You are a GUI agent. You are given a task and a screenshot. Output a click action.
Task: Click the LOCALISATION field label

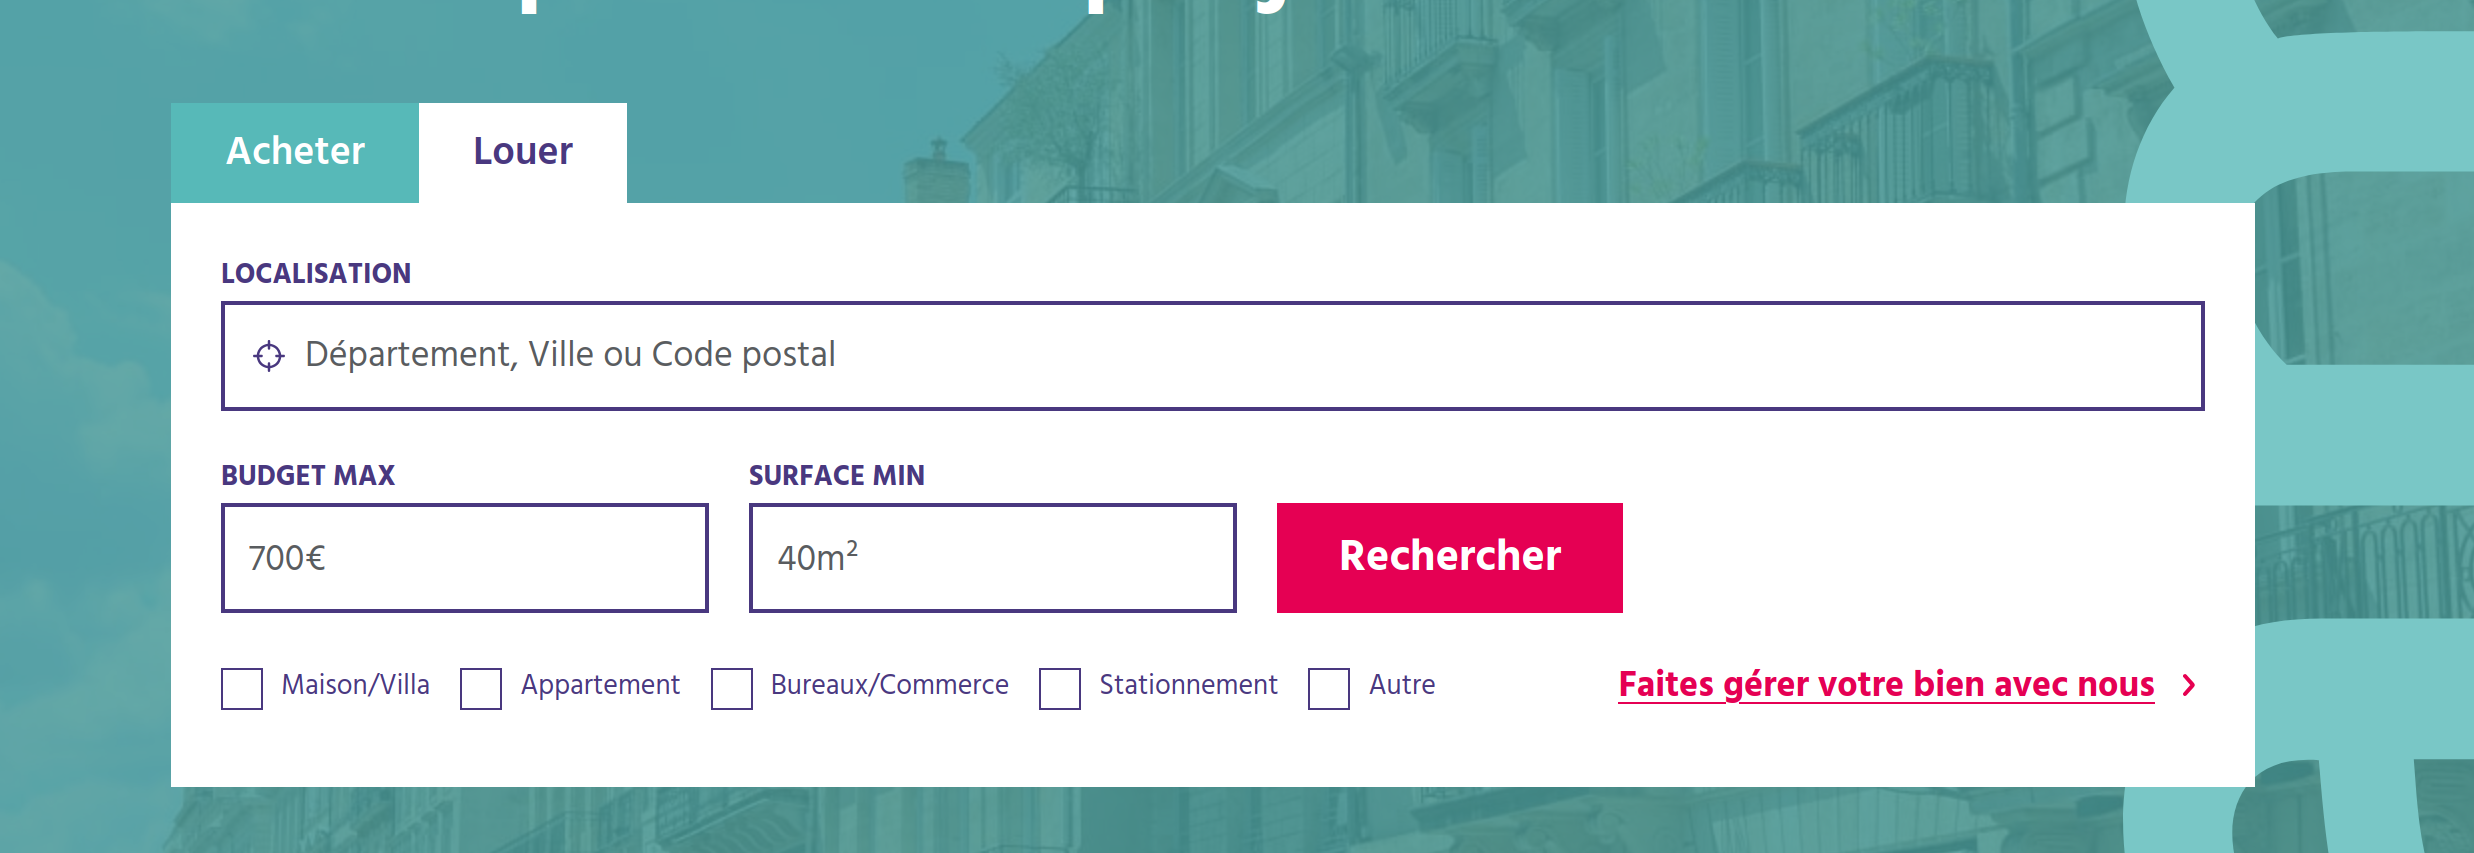tap(316, 273)
